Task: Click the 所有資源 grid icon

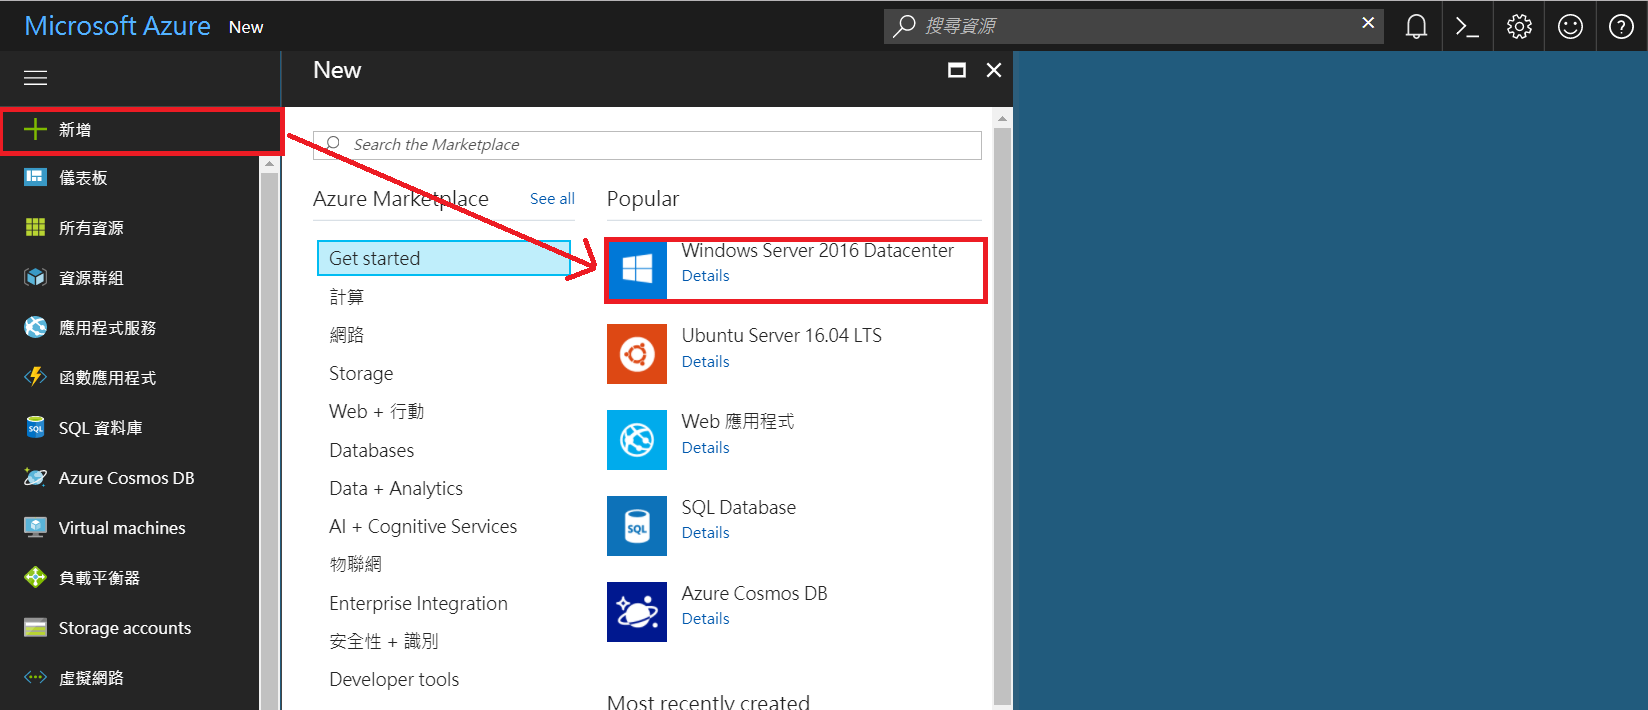Action: 35,227
